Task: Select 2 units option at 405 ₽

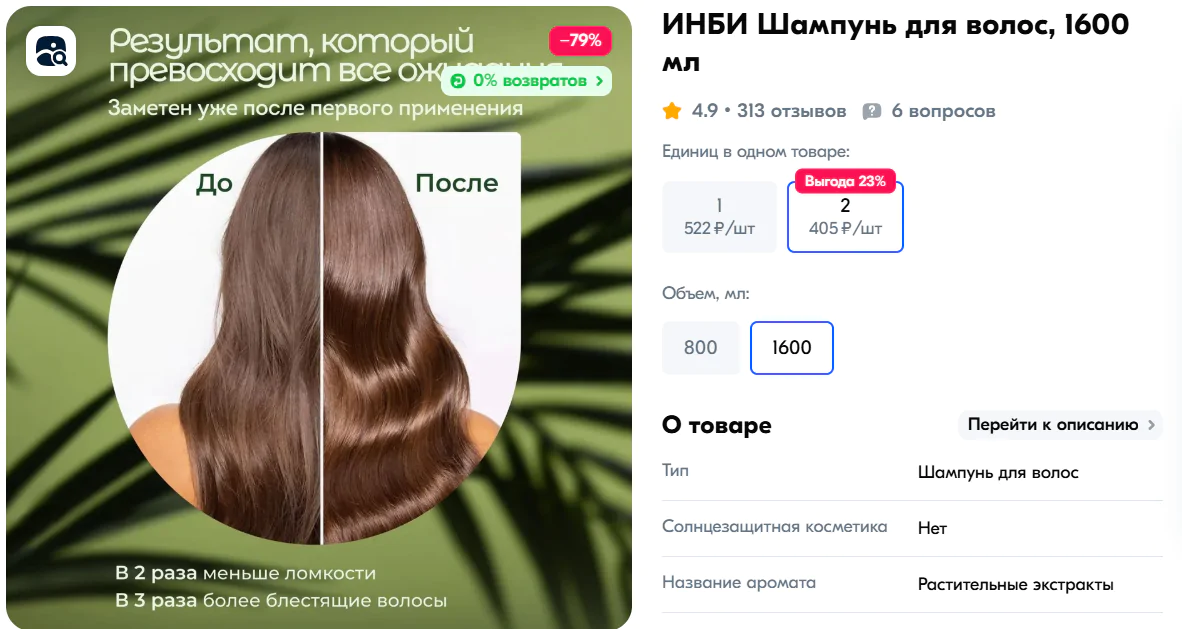Action: 845,217
